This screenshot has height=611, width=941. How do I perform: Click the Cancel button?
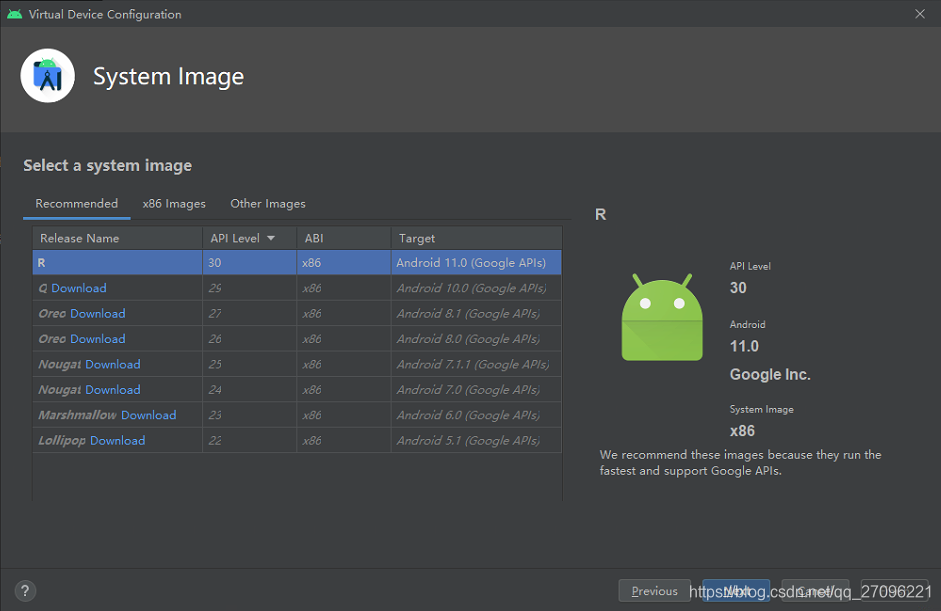tap(815, 591)
